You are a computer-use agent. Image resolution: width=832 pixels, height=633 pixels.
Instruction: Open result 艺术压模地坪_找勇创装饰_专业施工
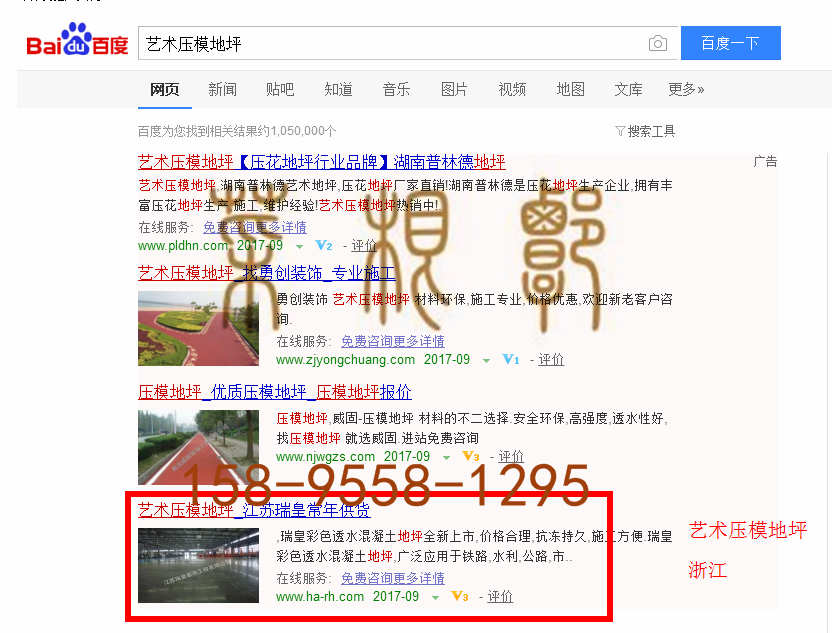click(267, 273)
